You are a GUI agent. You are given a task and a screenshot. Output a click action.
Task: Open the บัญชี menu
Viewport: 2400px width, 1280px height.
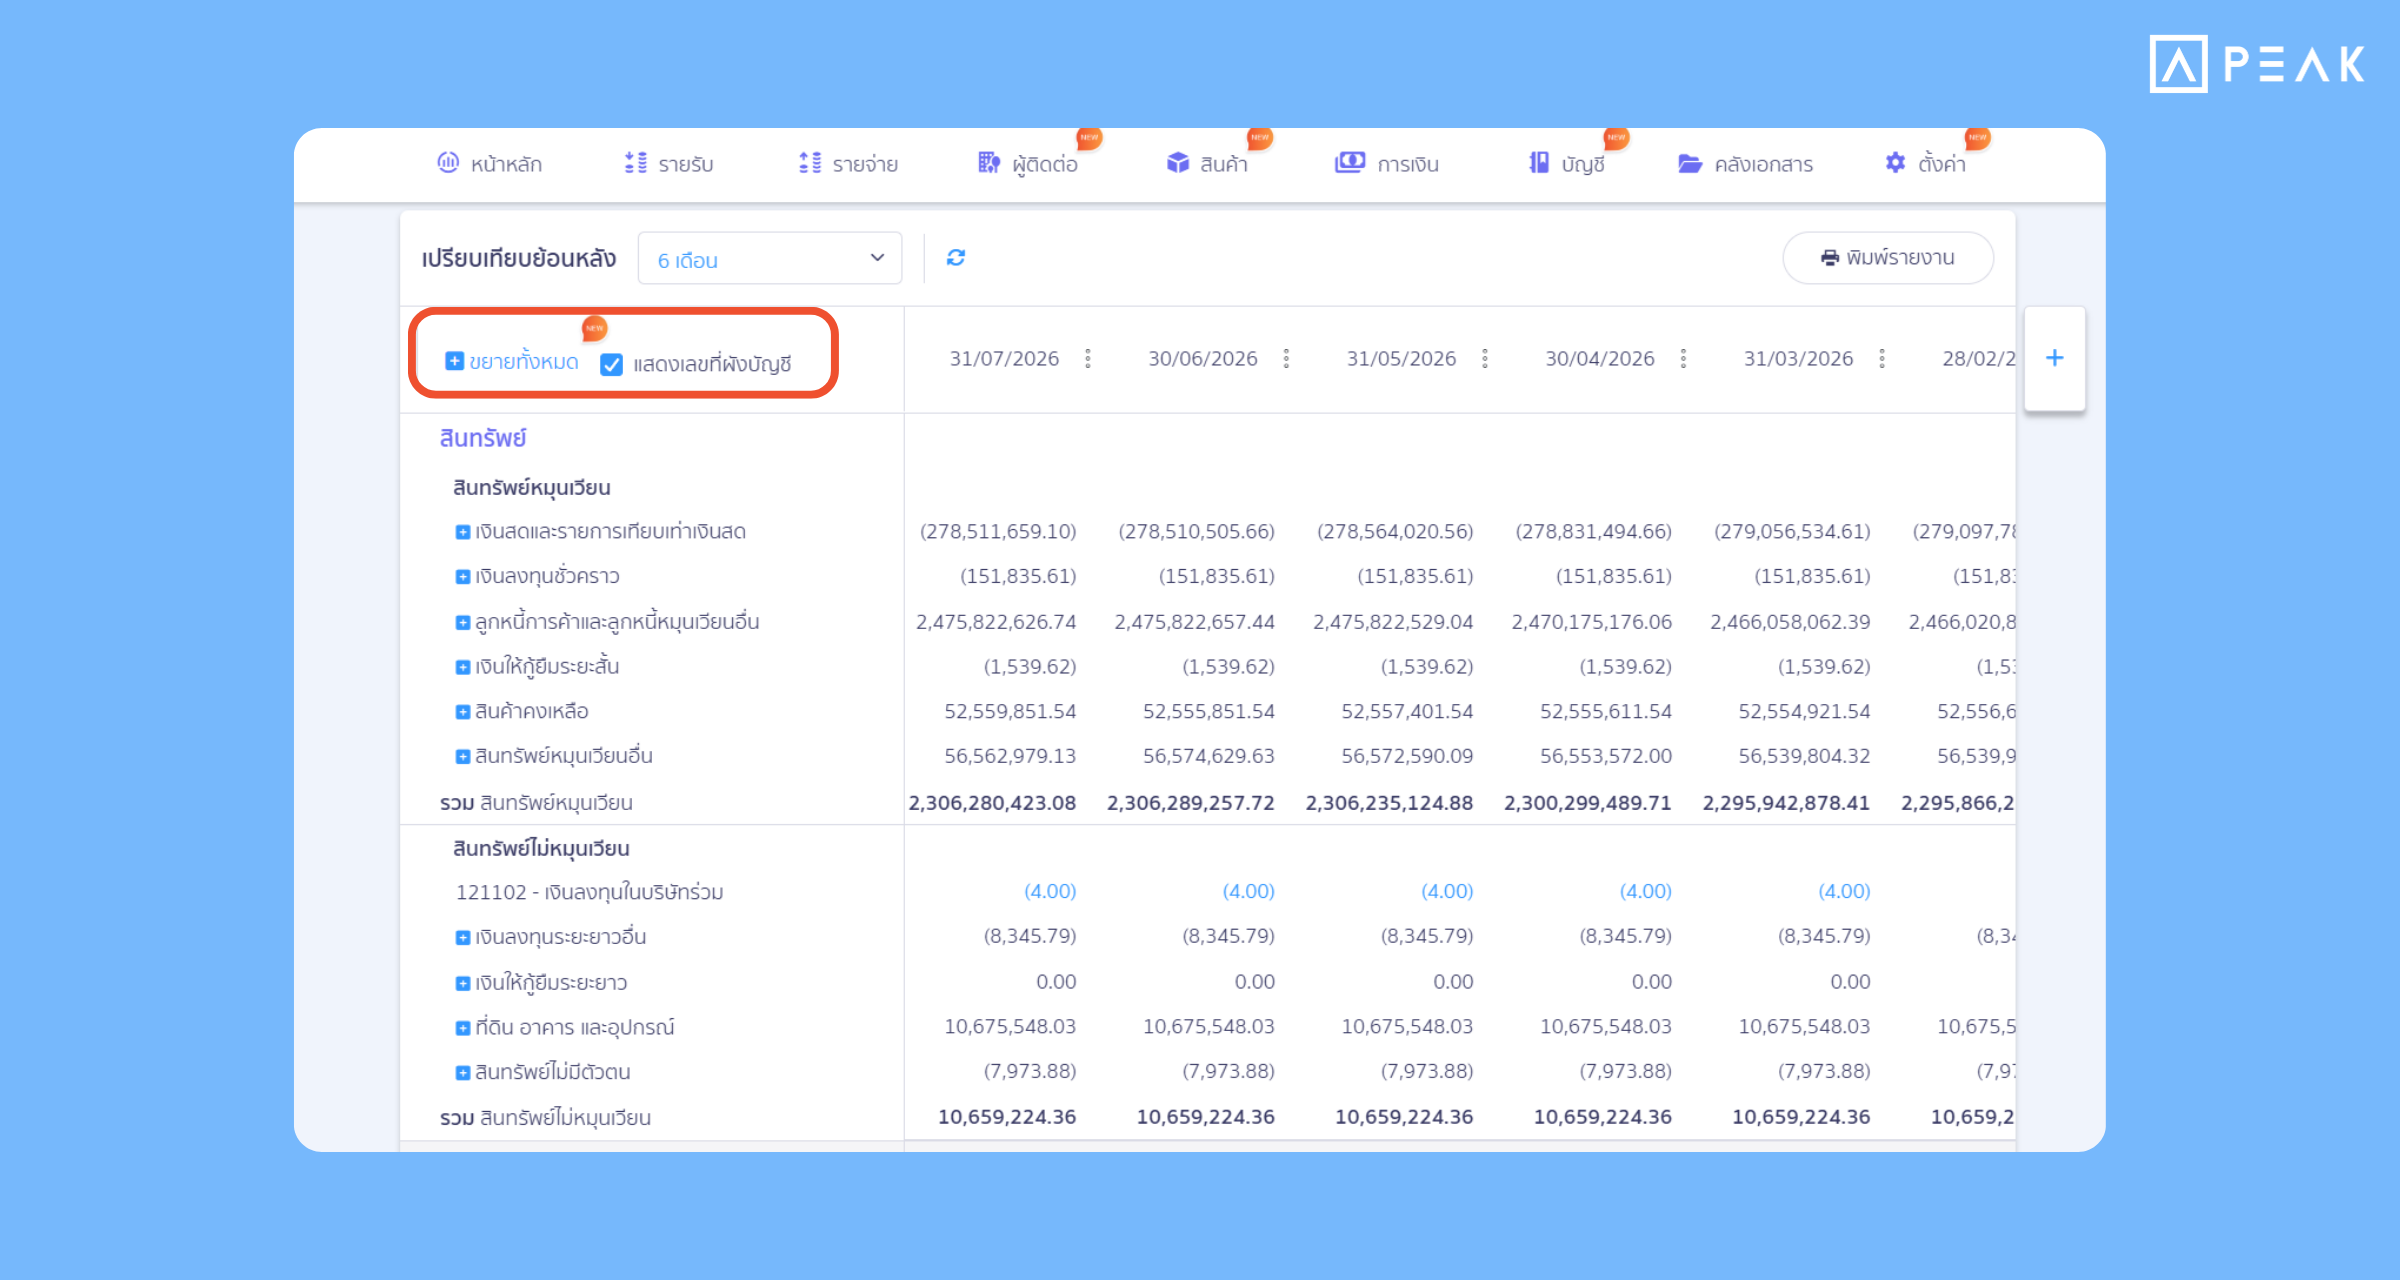click(1567, 163)
